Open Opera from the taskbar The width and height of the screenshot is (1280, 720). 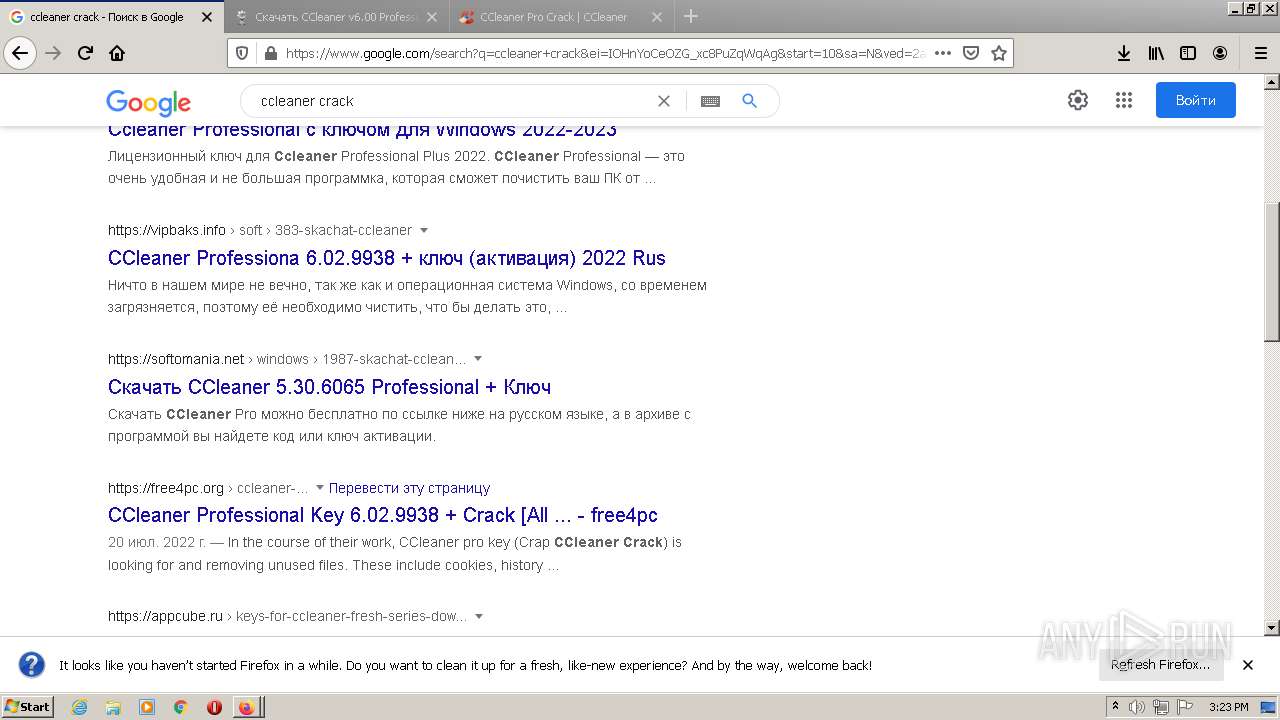pos(214,707)
